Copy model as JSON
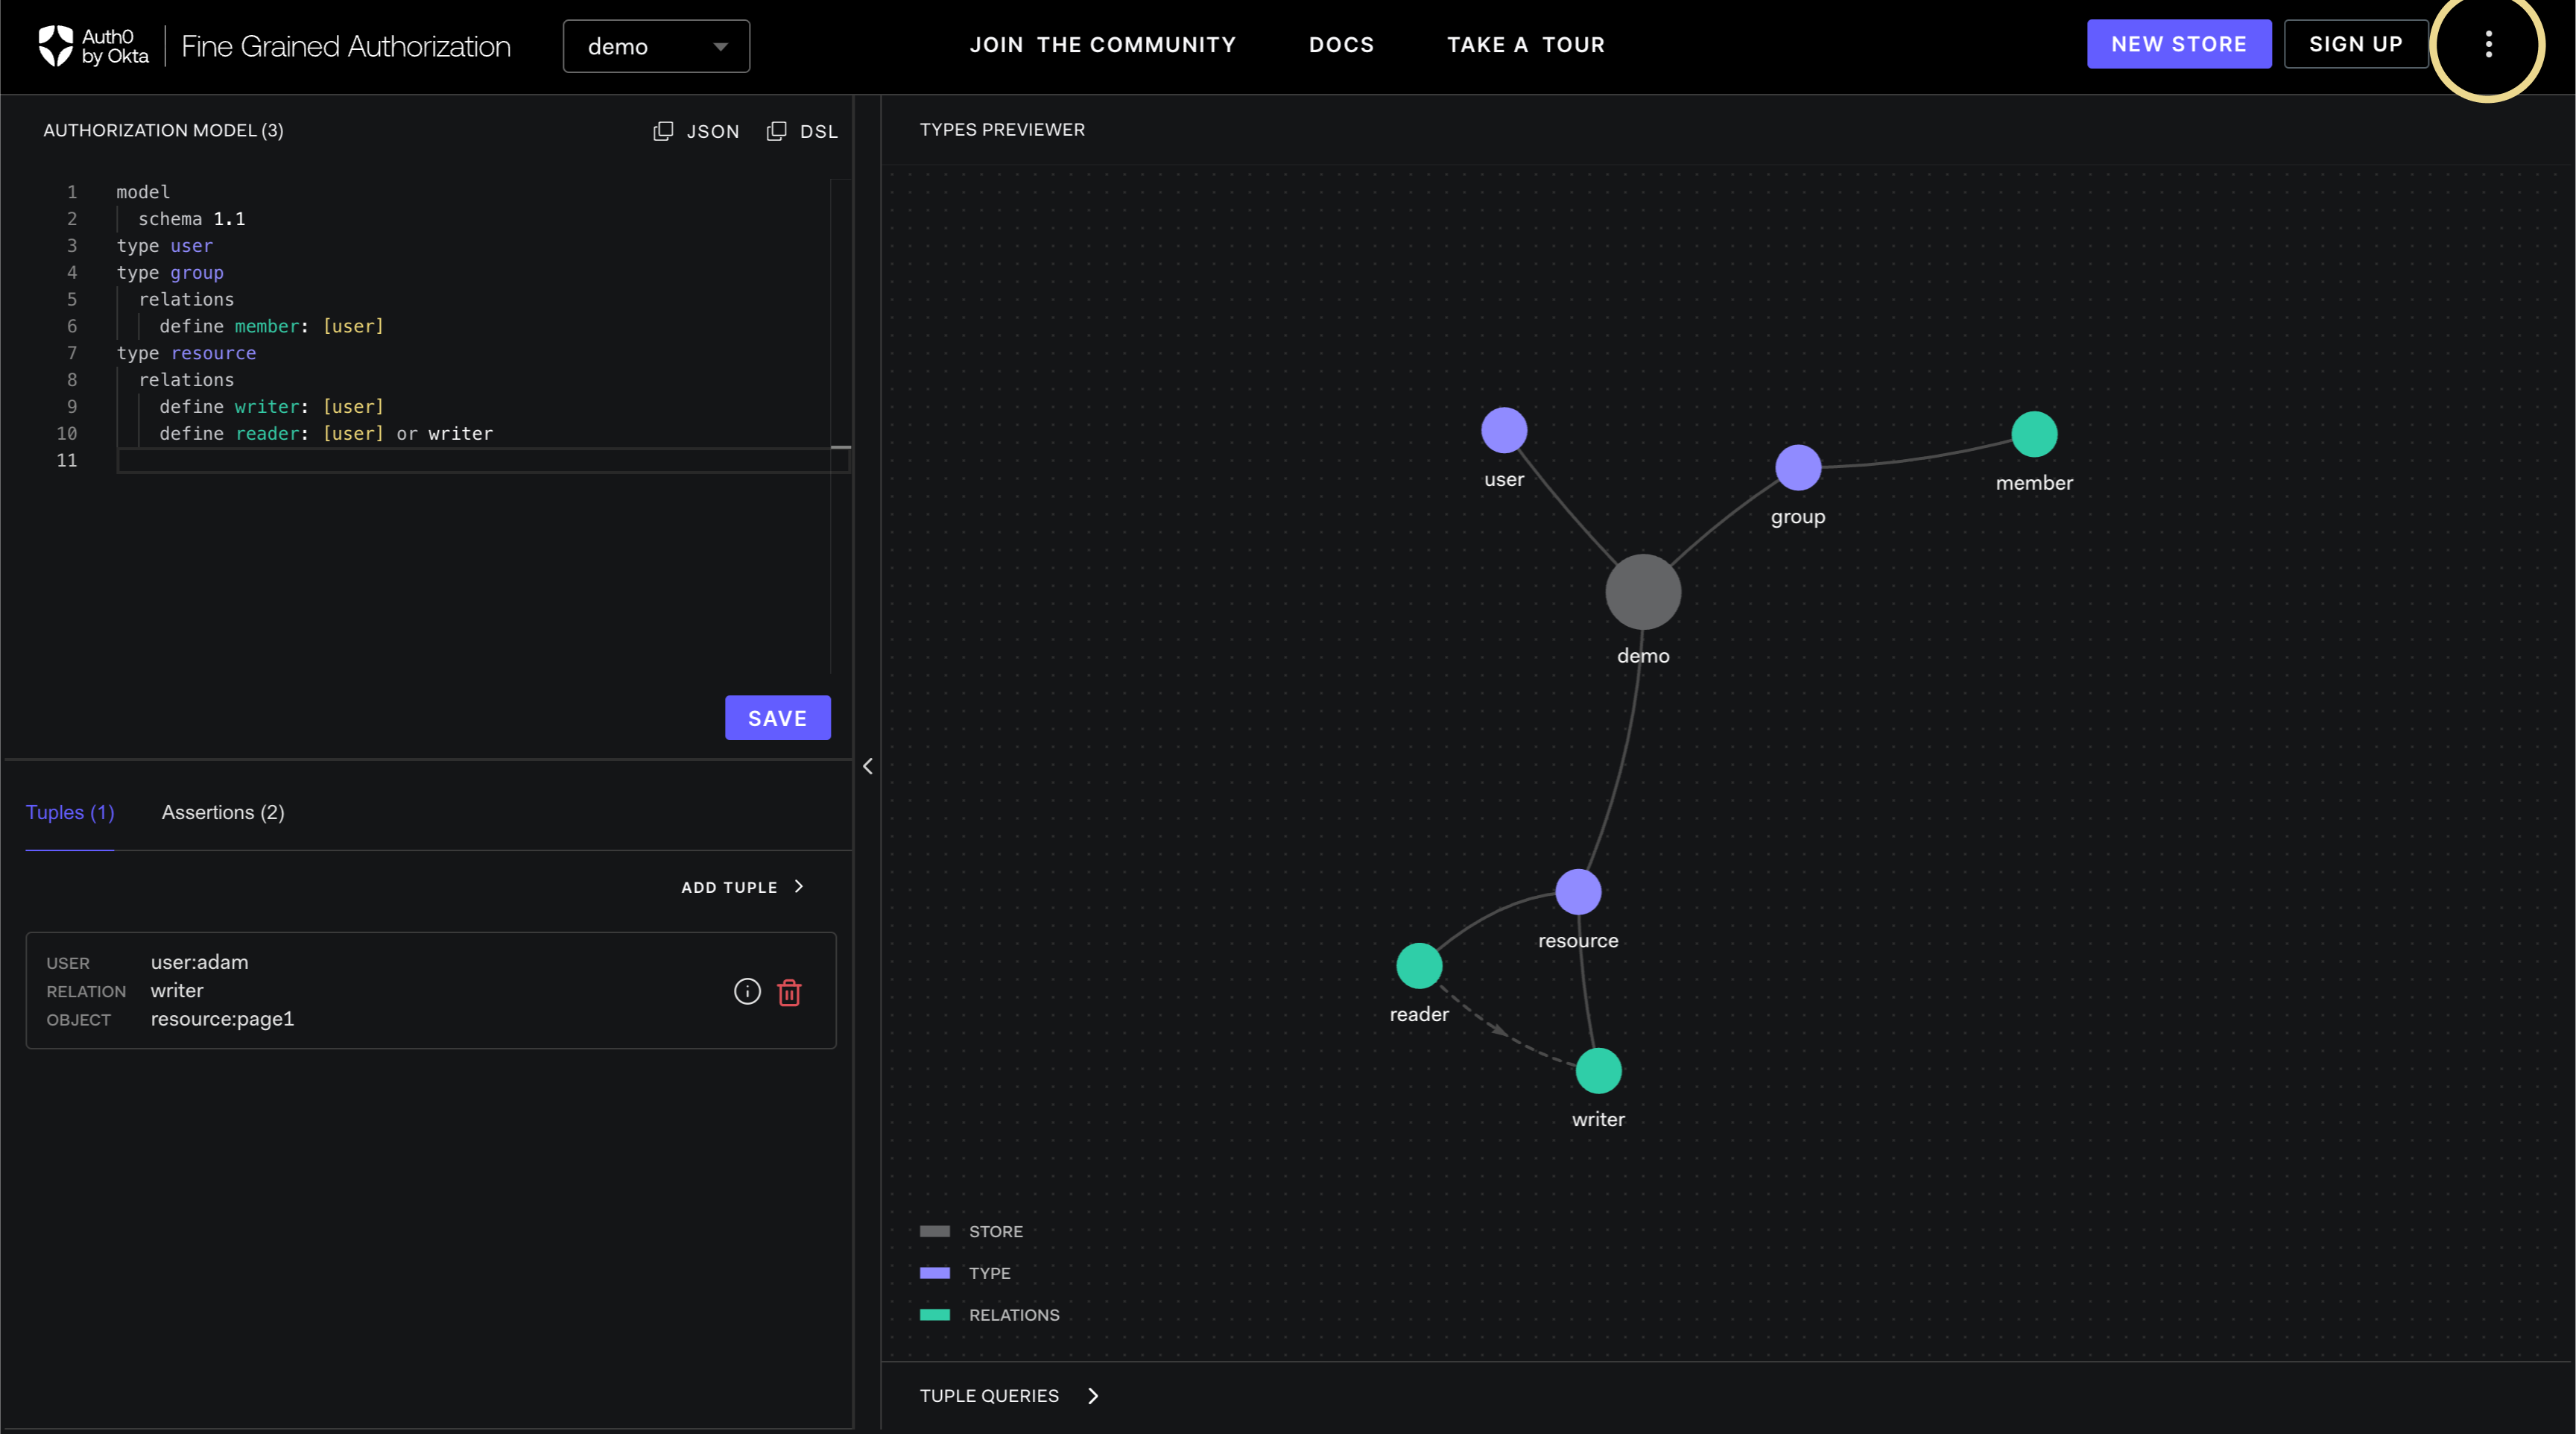Image resolution: width=2576 pixels, height=1434 pixels. point(696,131)
